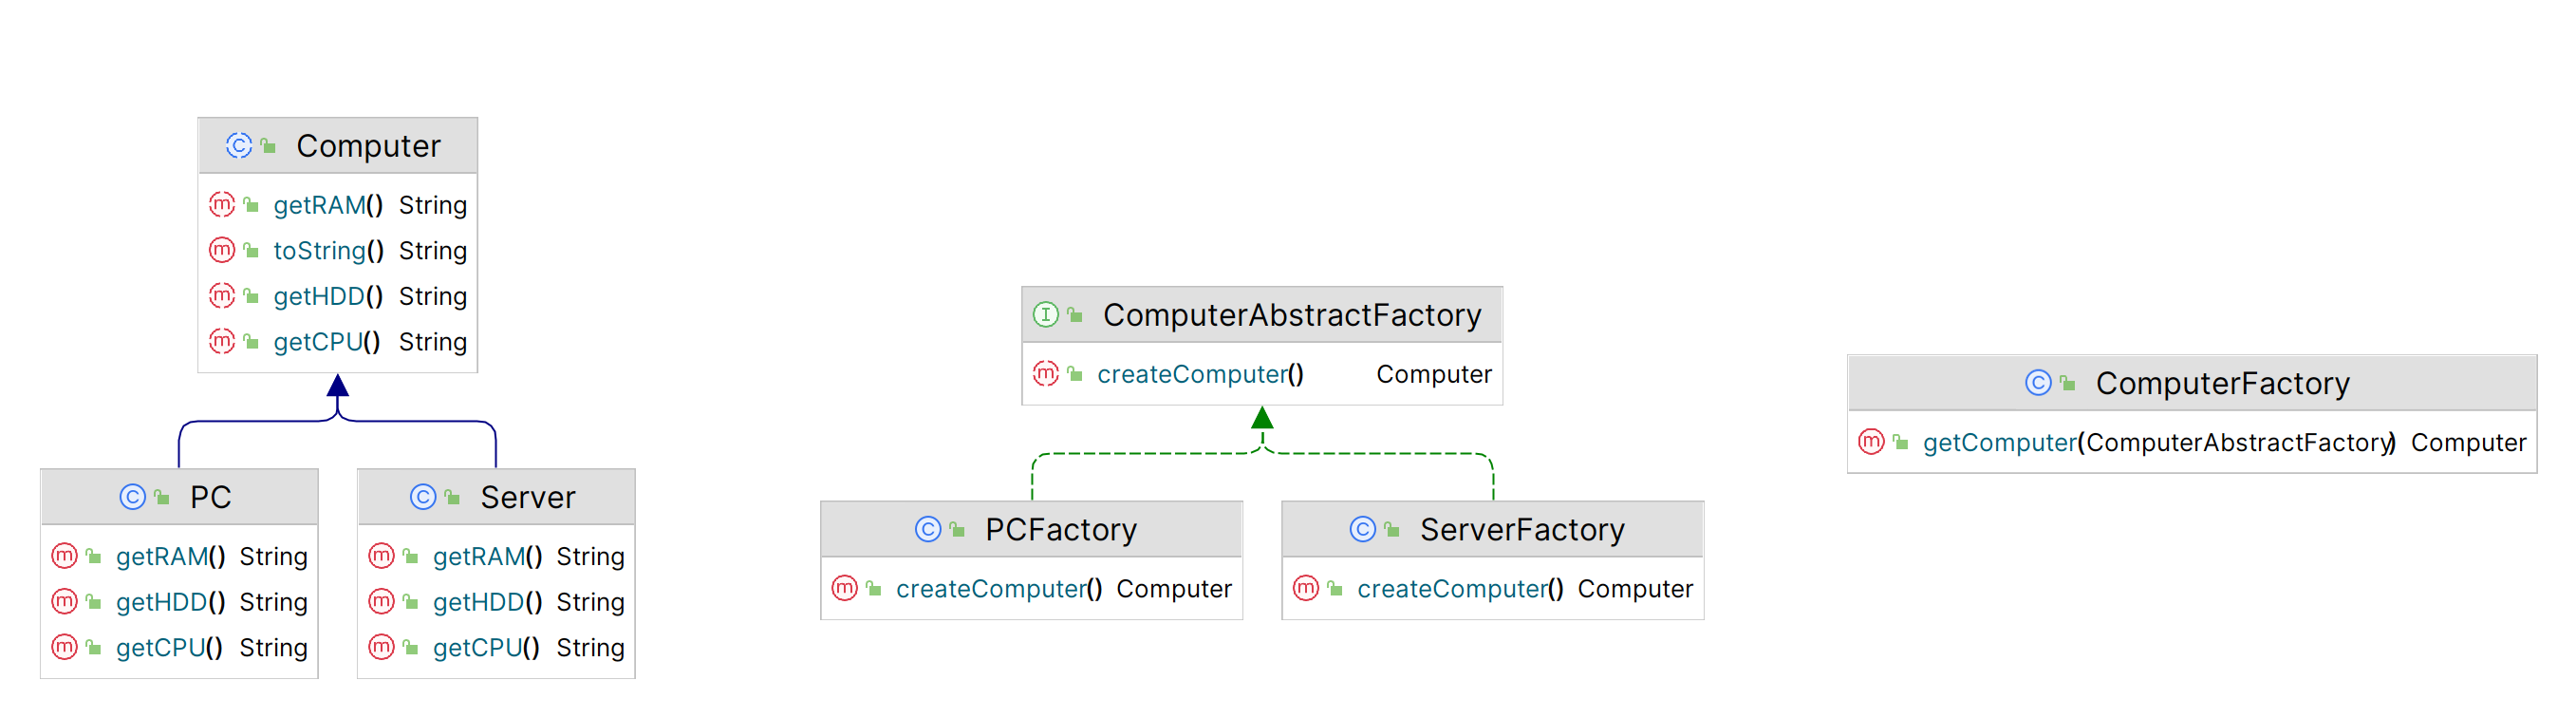Click the method icon beside toString() in Computer
The width and height of the screenshot is (2576, 718).
point(222,250)
